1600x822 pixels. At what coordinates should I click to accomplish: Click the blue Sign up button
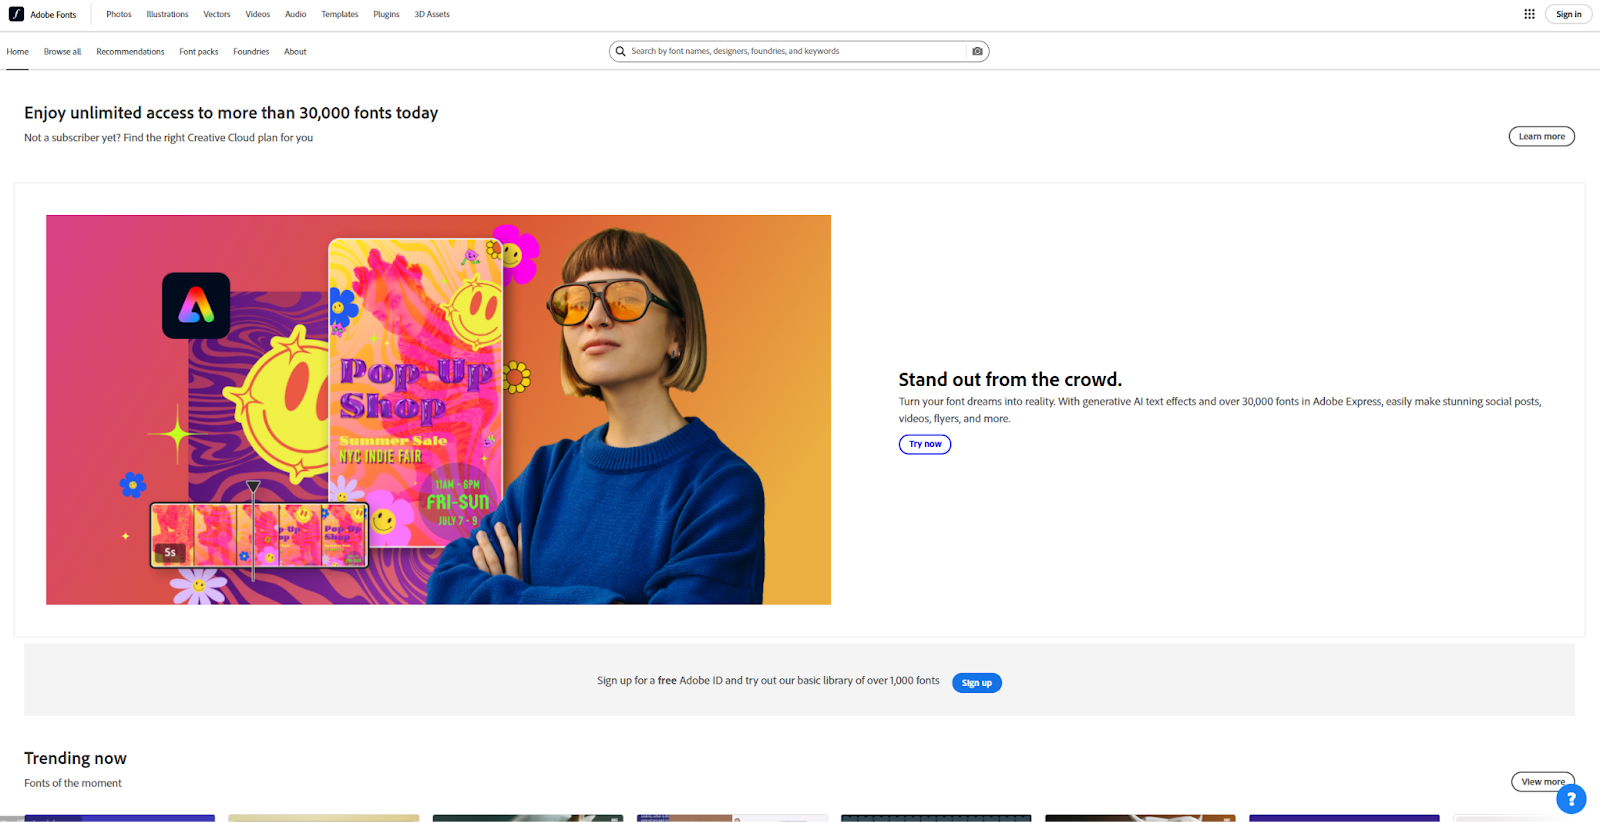(x=977, y=683)
